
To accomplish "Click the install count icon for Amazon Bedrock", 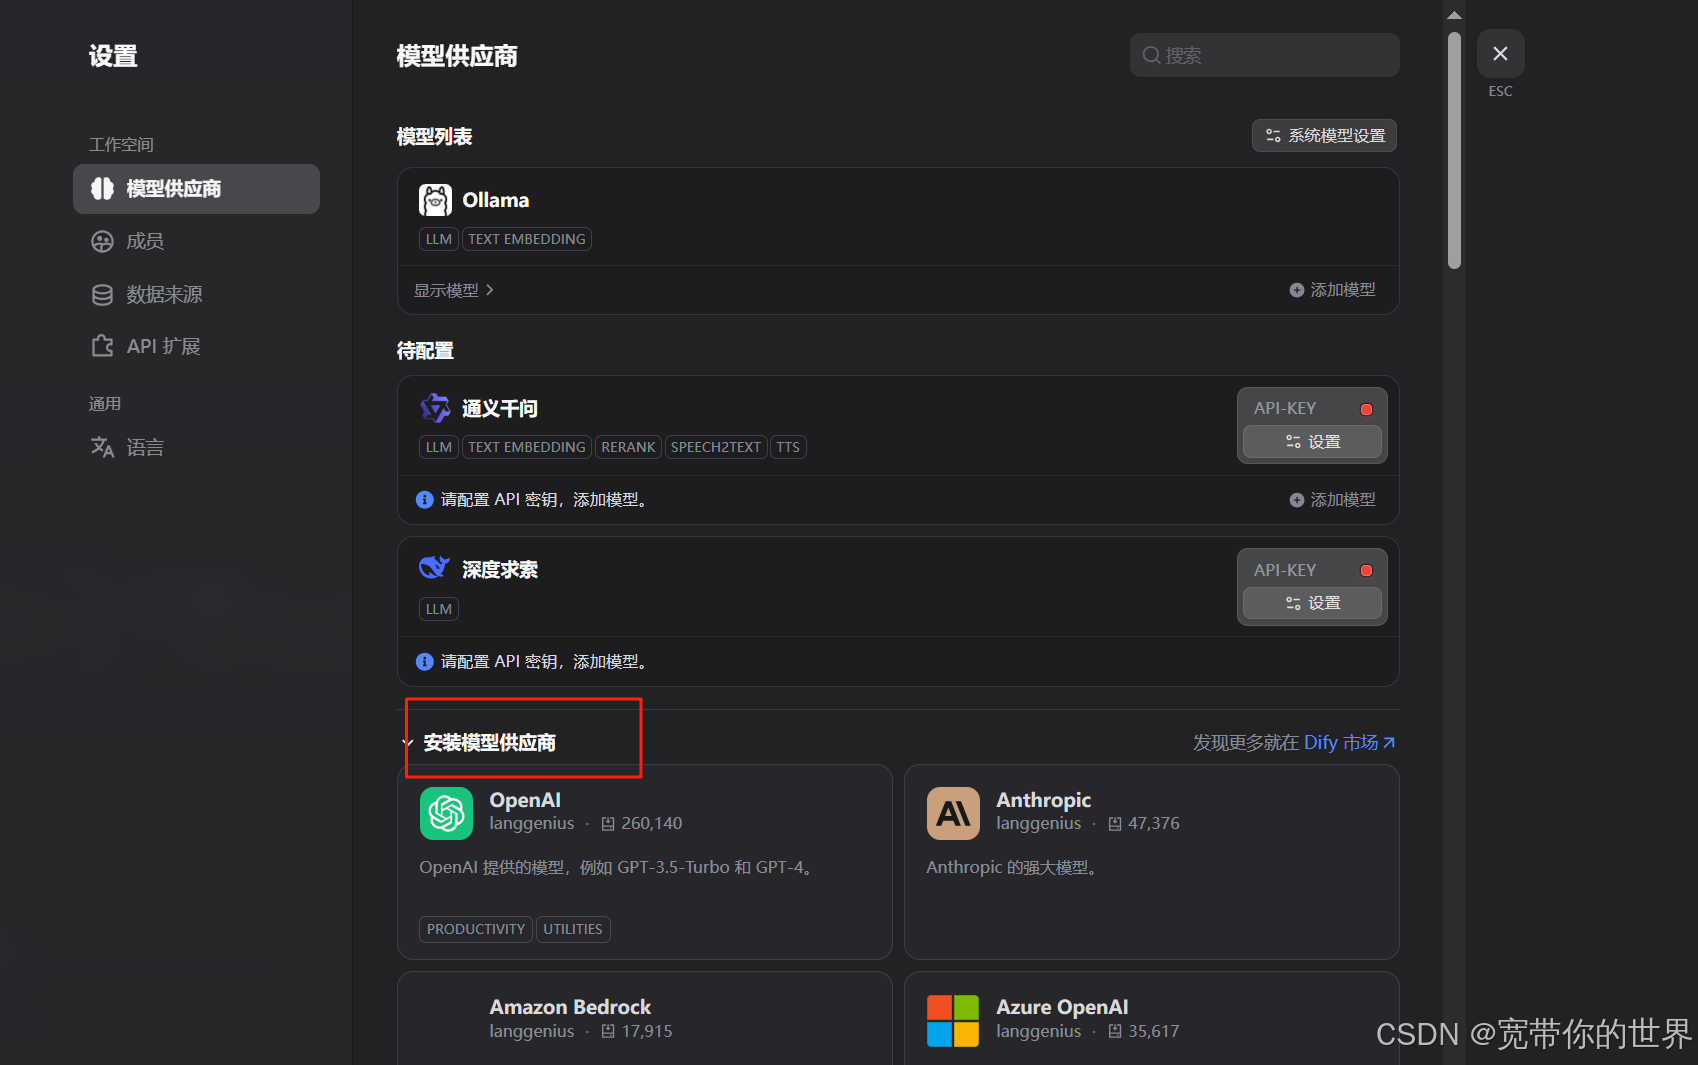I will coord(608,1031).
